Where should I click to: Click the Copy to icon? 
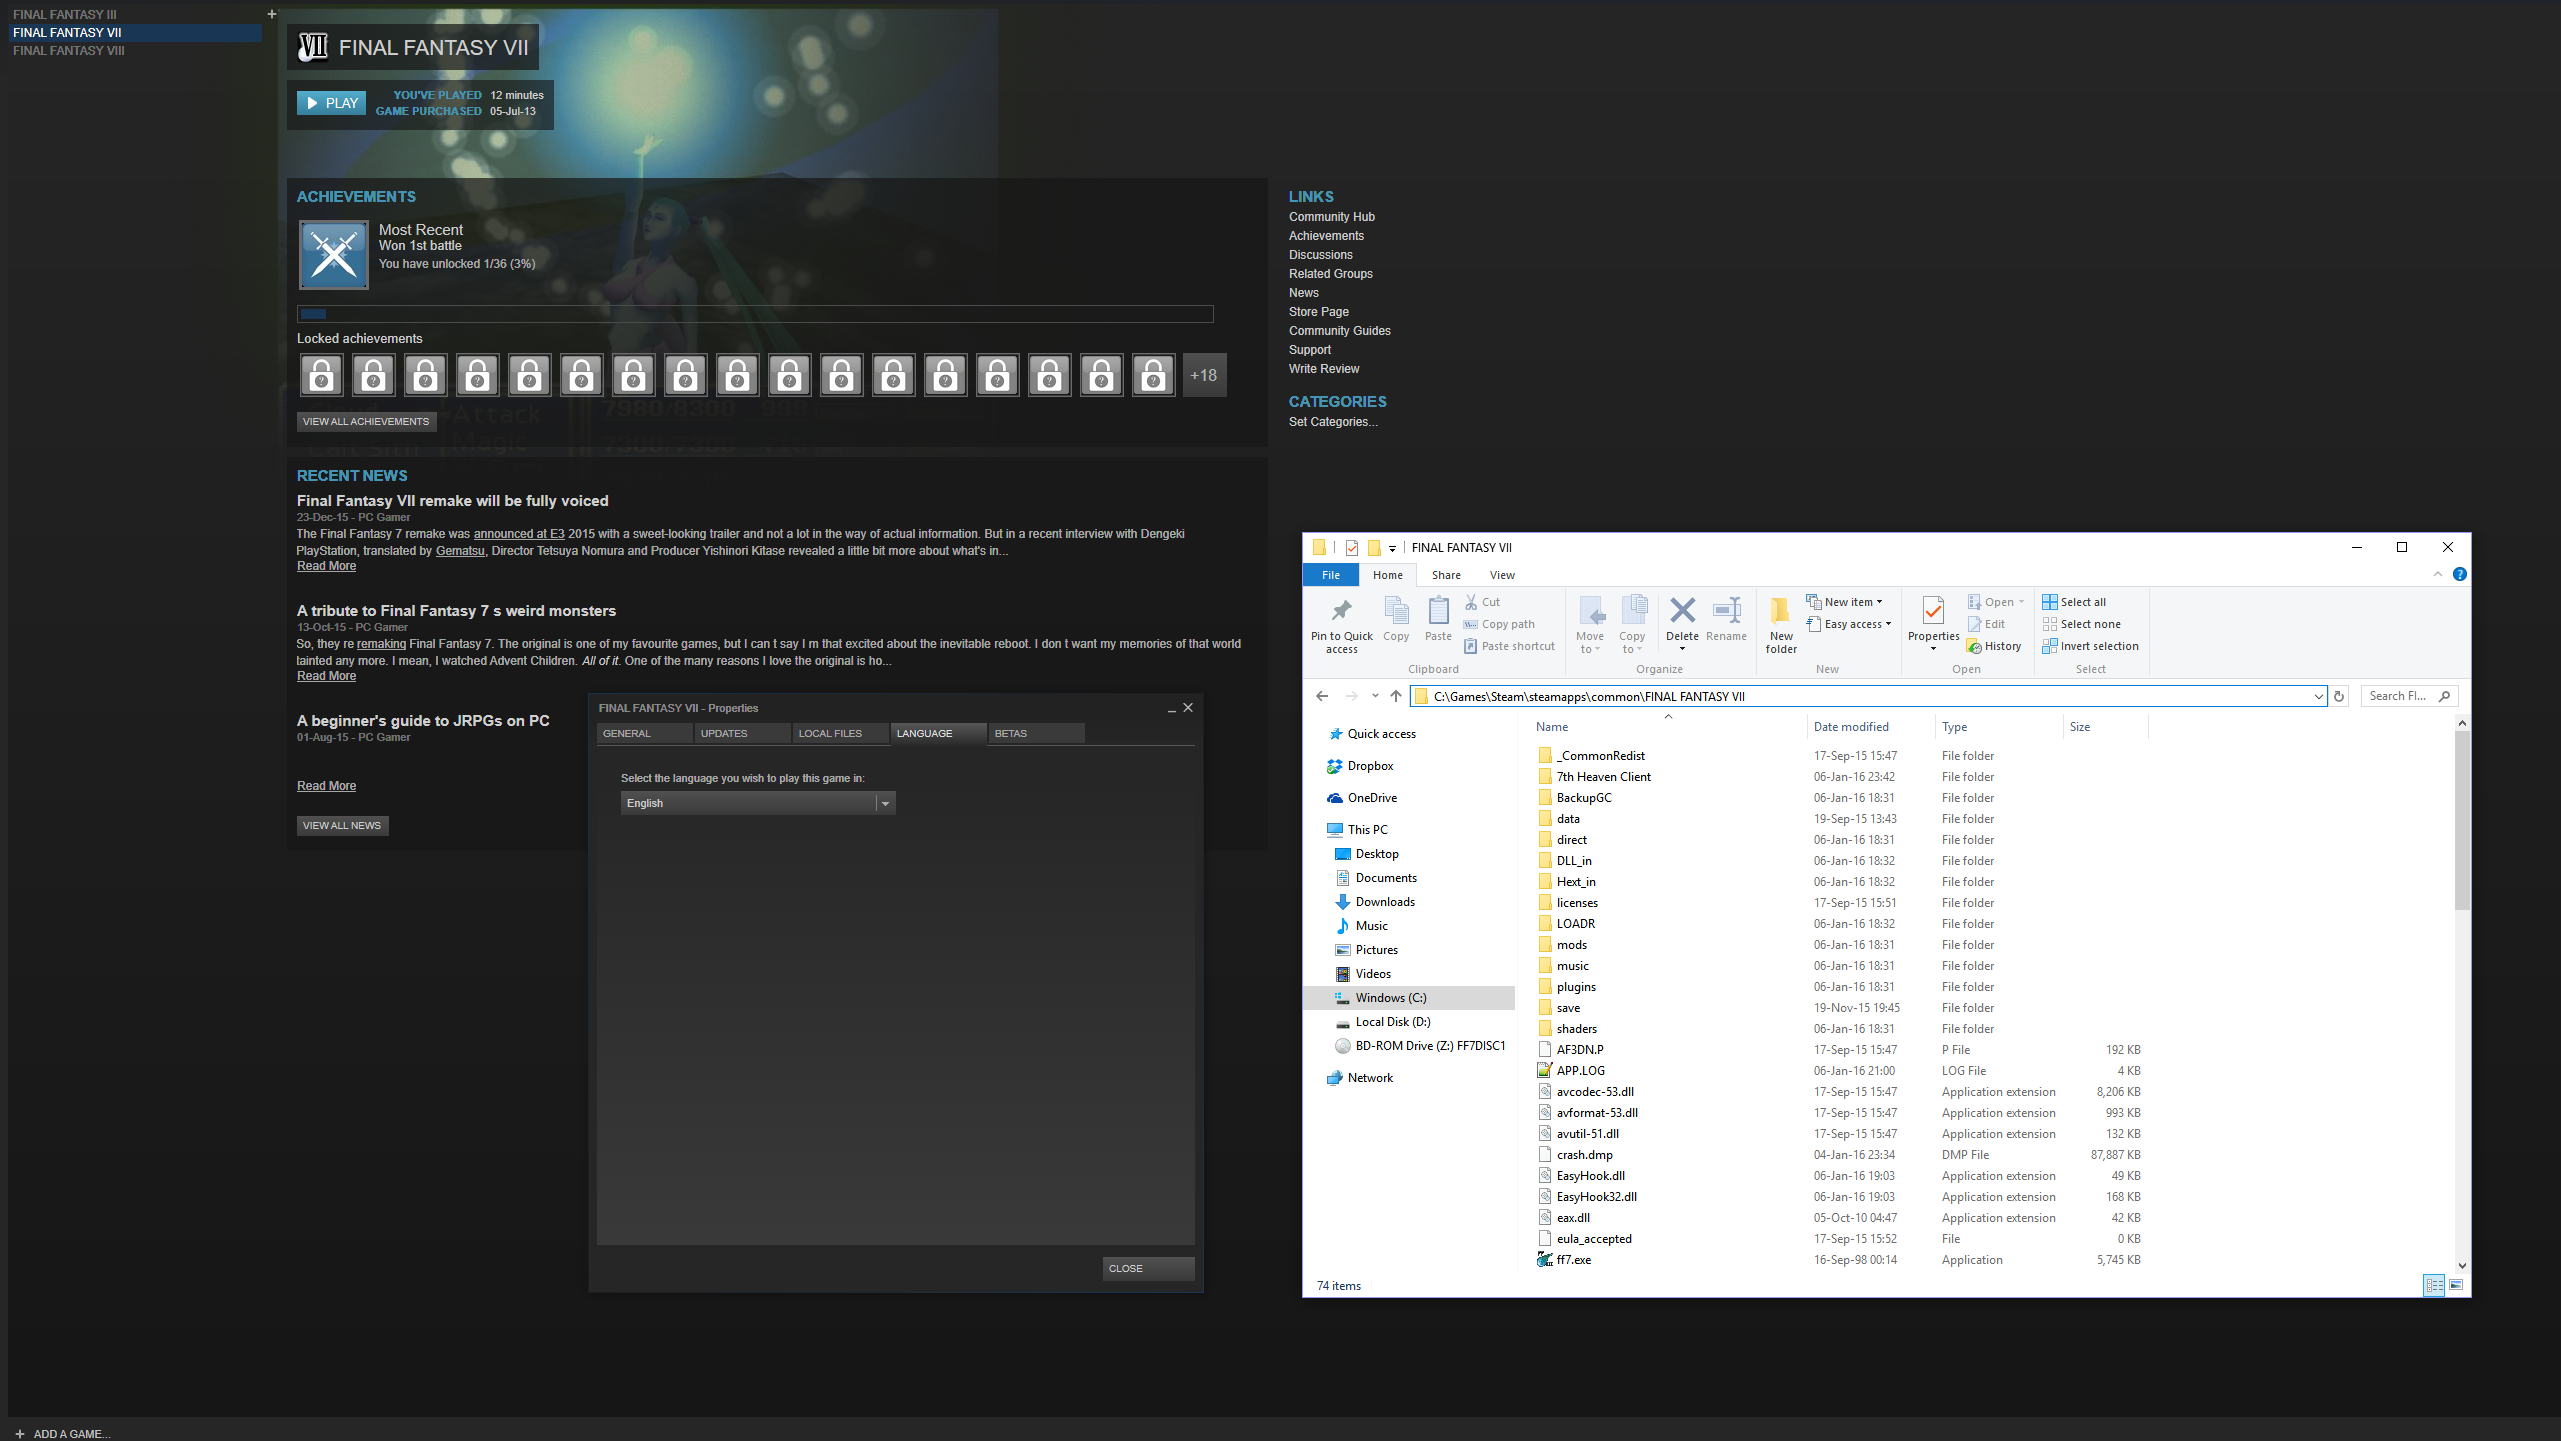(x=1633, y=610)
